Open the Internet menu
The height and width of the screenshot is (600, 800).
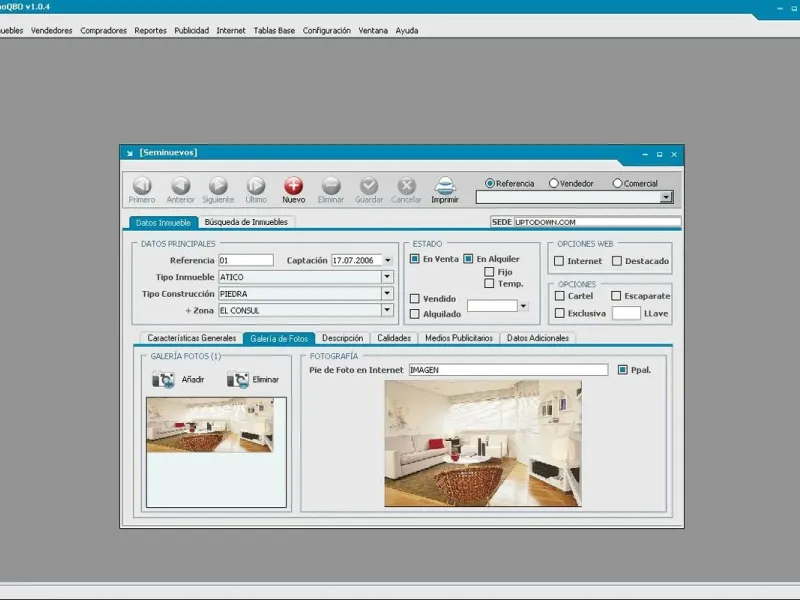coord(231,31)
